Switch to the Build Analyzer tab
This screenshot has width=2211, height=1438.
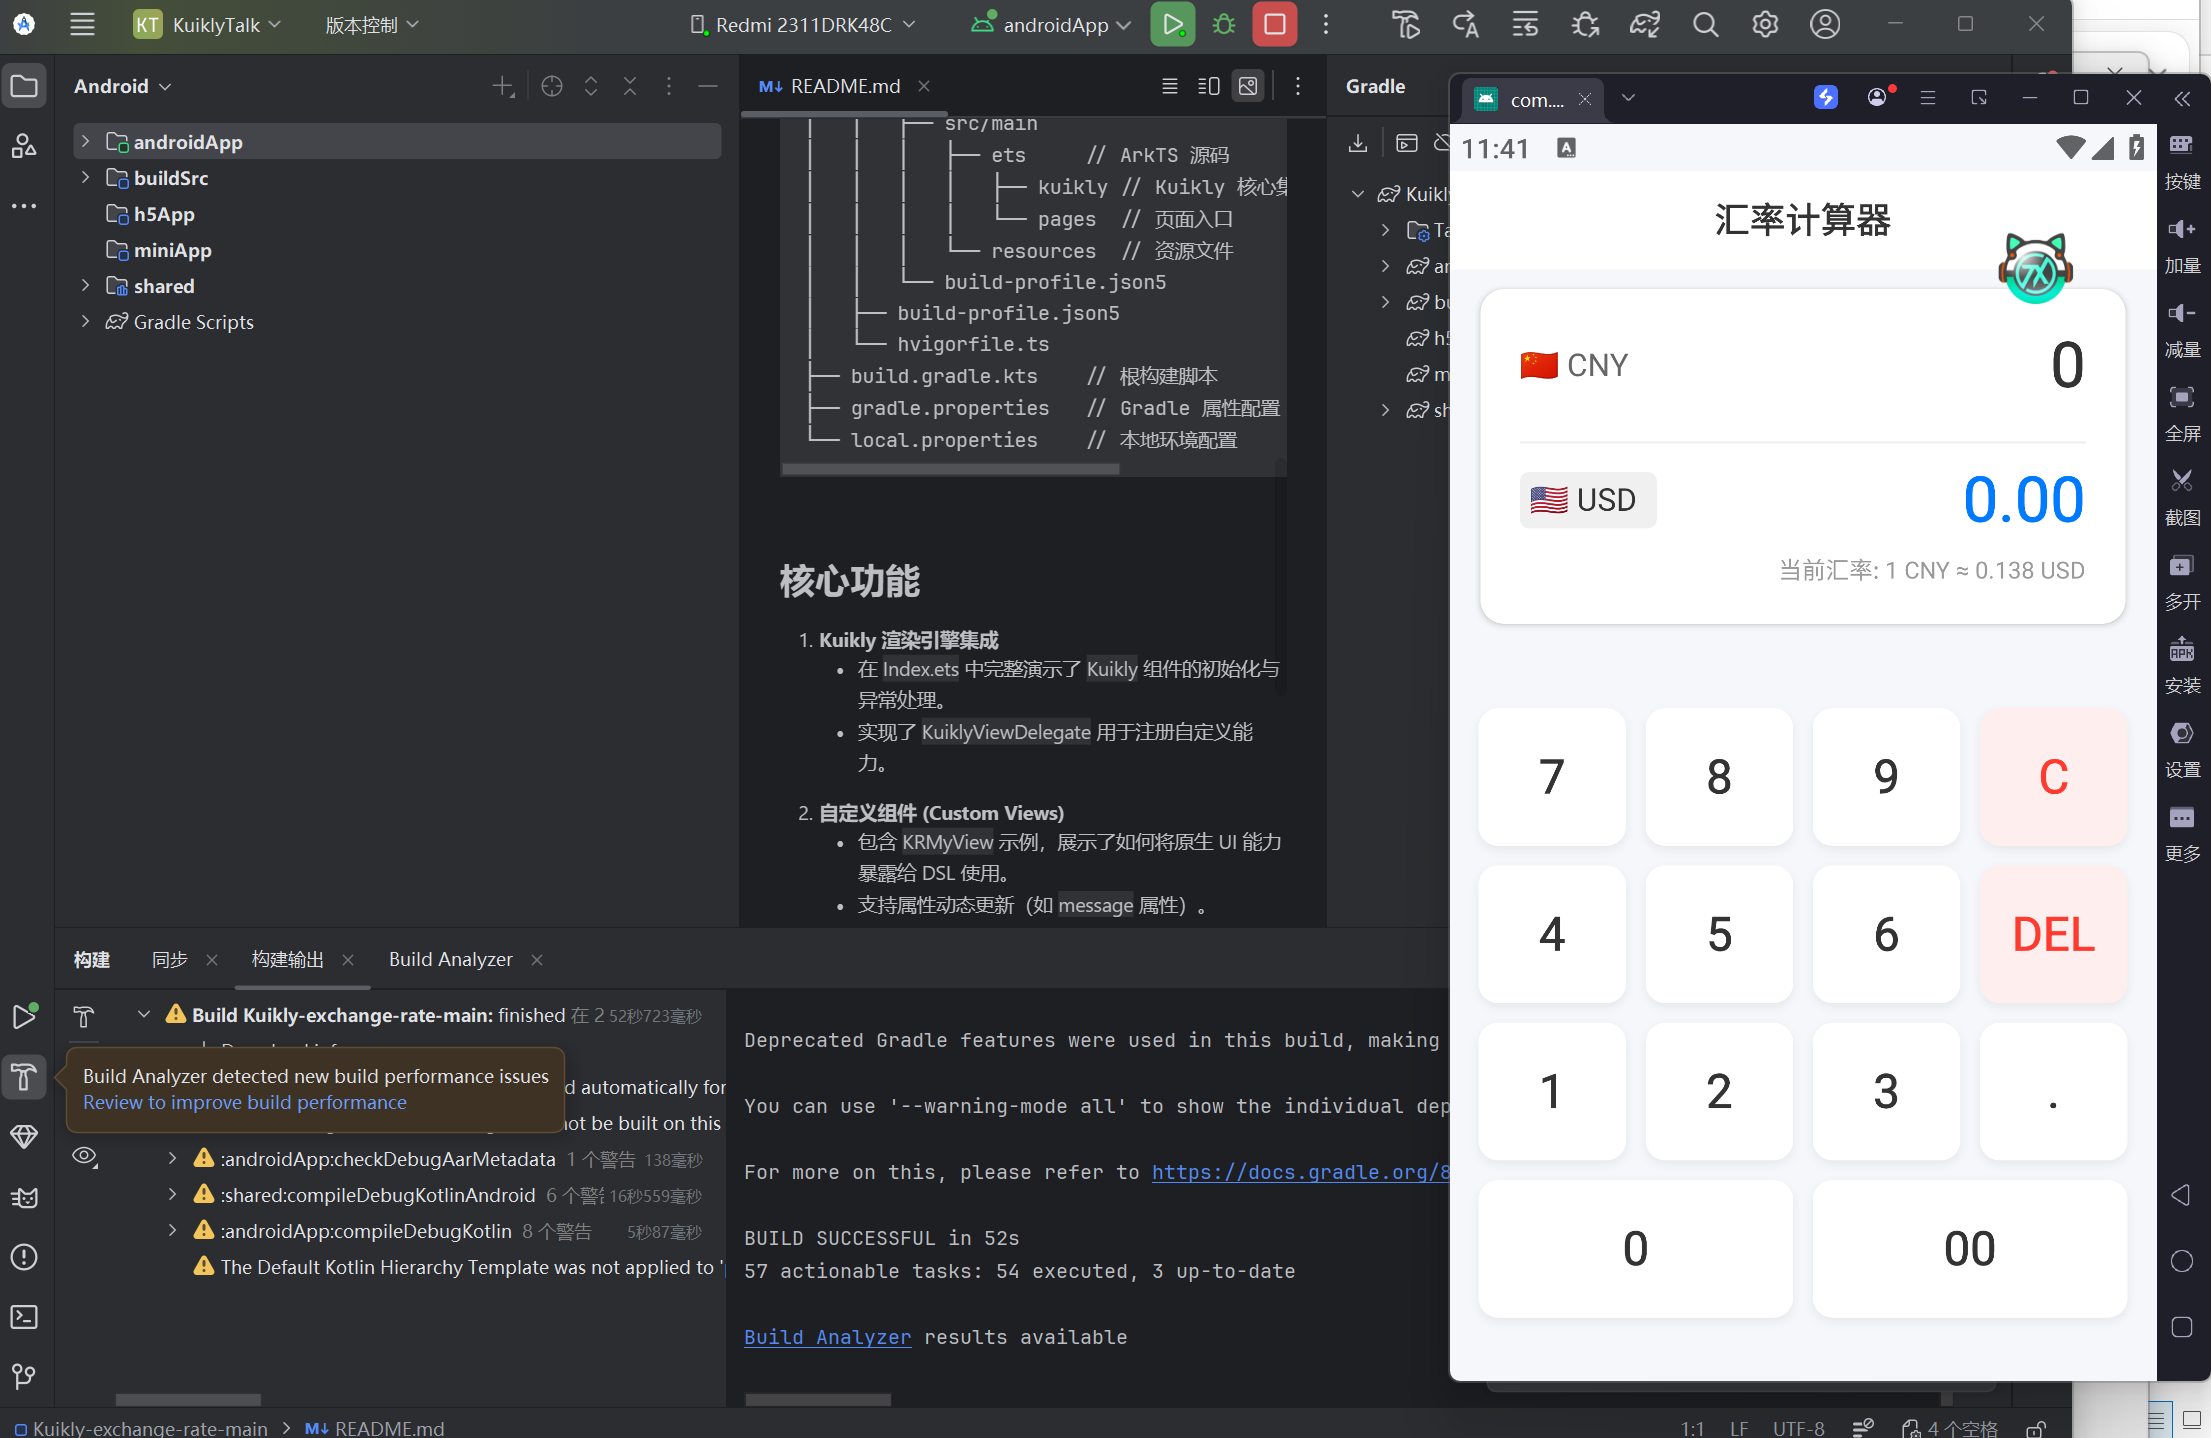coord(450,959)
